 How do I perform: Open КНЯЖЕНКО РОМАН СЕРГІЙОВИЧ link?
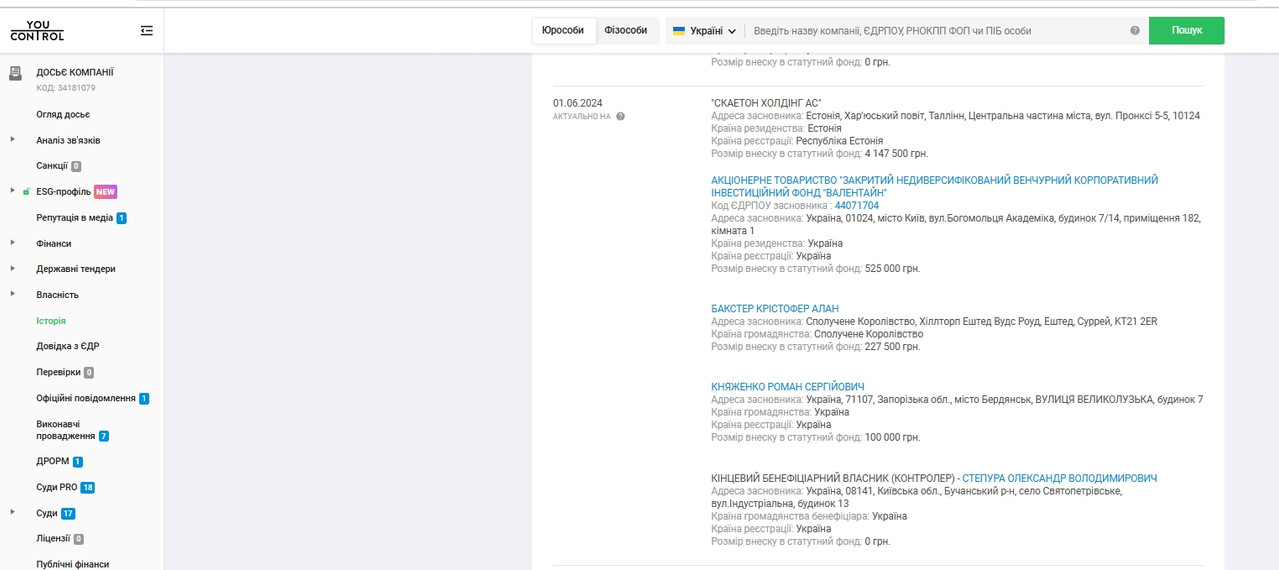(788, 387)
